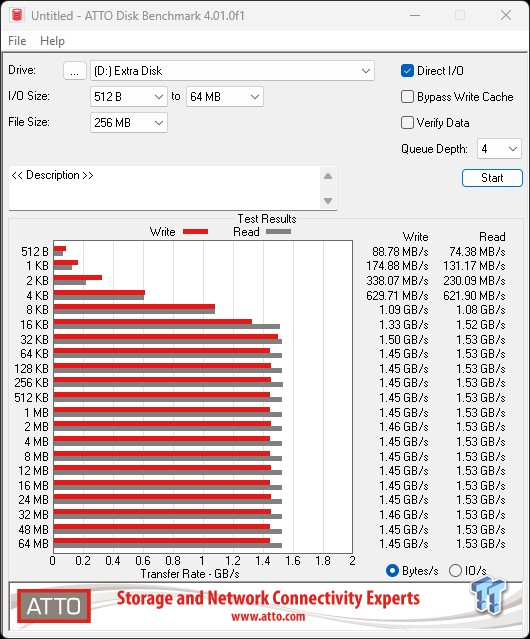Click the read value 131.17 MB/s

point(474,266)
